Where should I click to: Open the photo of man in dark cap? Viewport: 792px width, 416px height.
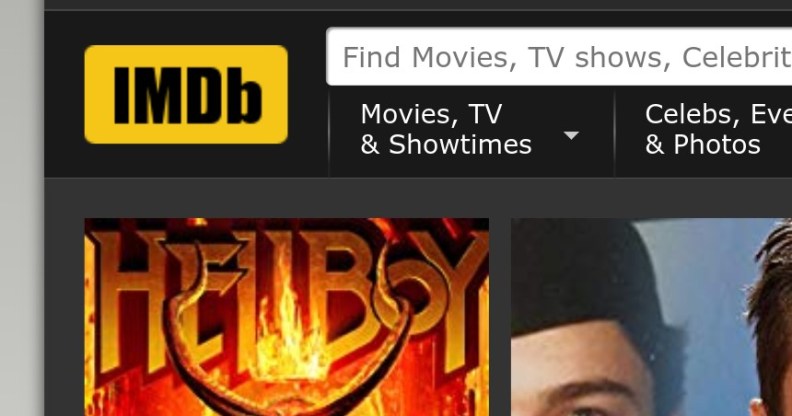(x=652, y=317)
